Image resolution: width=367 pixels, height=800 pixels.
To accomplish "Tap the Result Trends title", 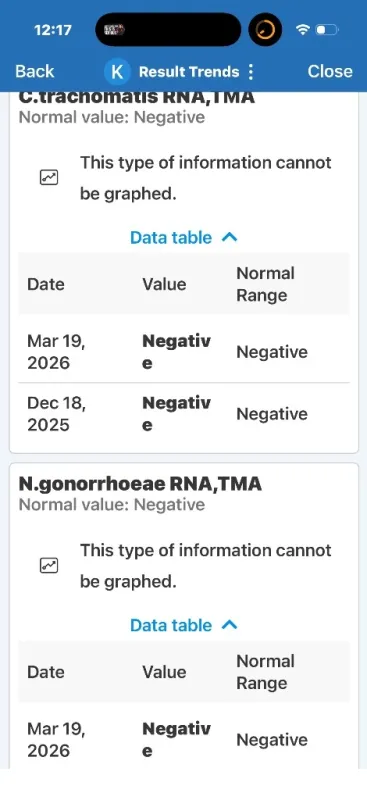I will 189,72.
